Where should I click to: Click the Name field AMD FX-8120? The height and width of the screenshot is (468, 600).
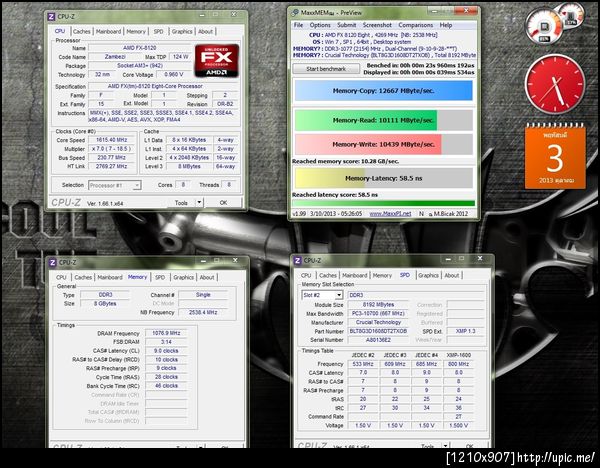point(140,48)
